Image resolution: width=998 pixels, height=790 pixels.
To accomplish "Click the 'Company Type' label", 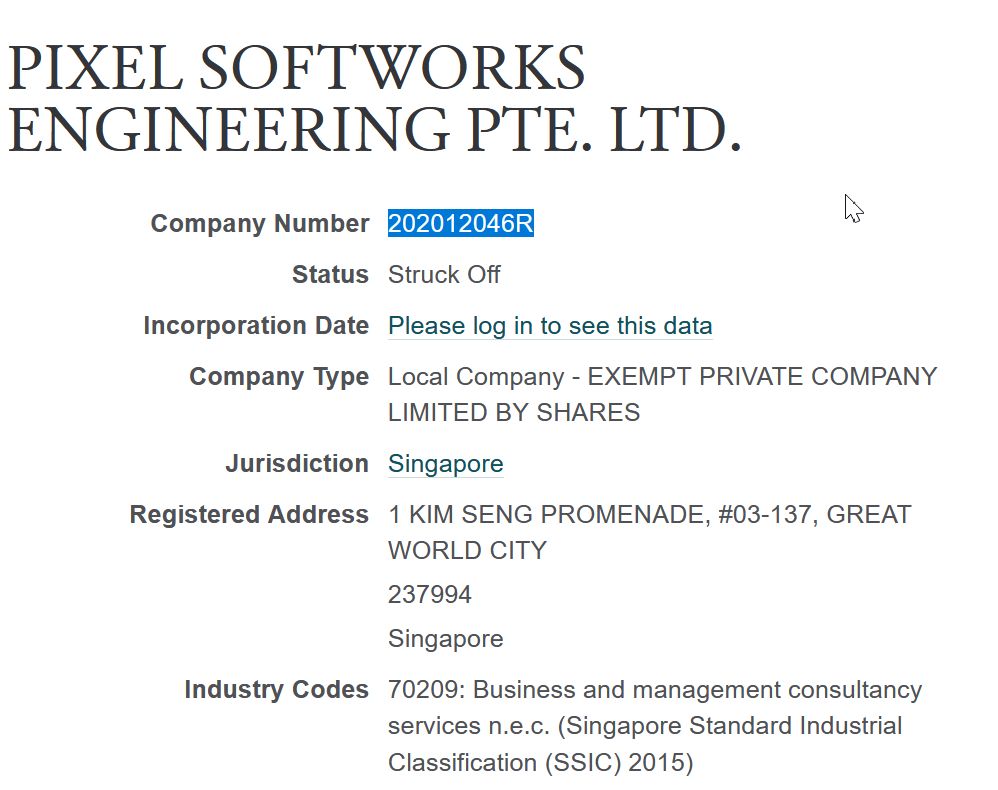I will click(279, 377).
